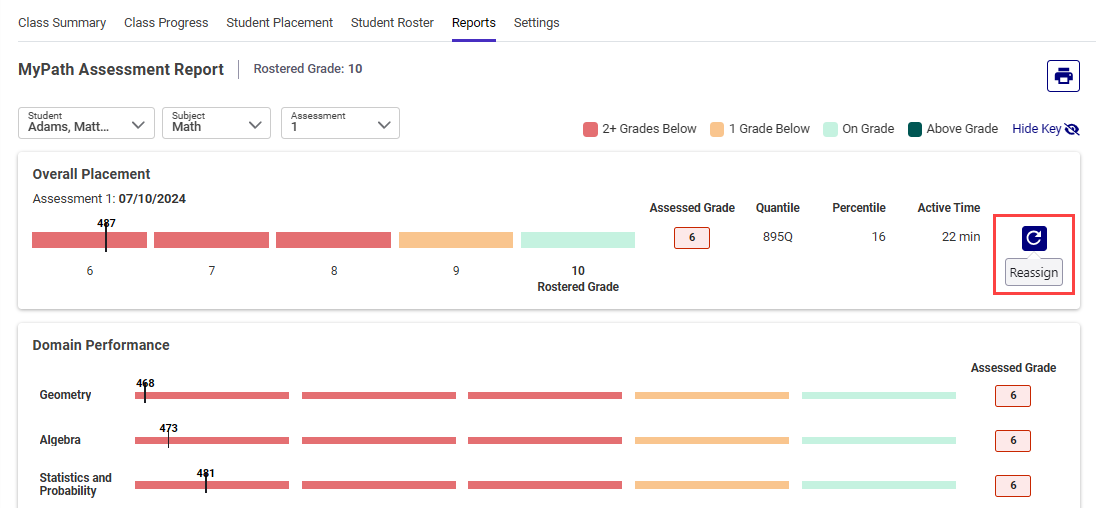
Task: Click the grade 9 orange placement bar
Action: coord(456,240)
